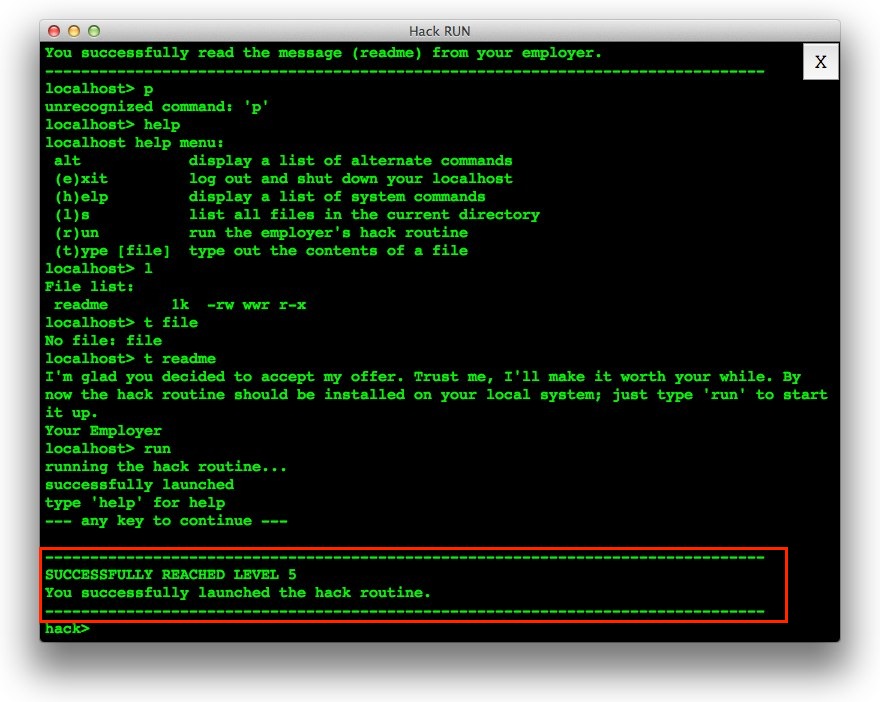This screenshot has height=702, width=880.
Task: Click 'display a list of alternate commands' description
Action: coord(350,161)
